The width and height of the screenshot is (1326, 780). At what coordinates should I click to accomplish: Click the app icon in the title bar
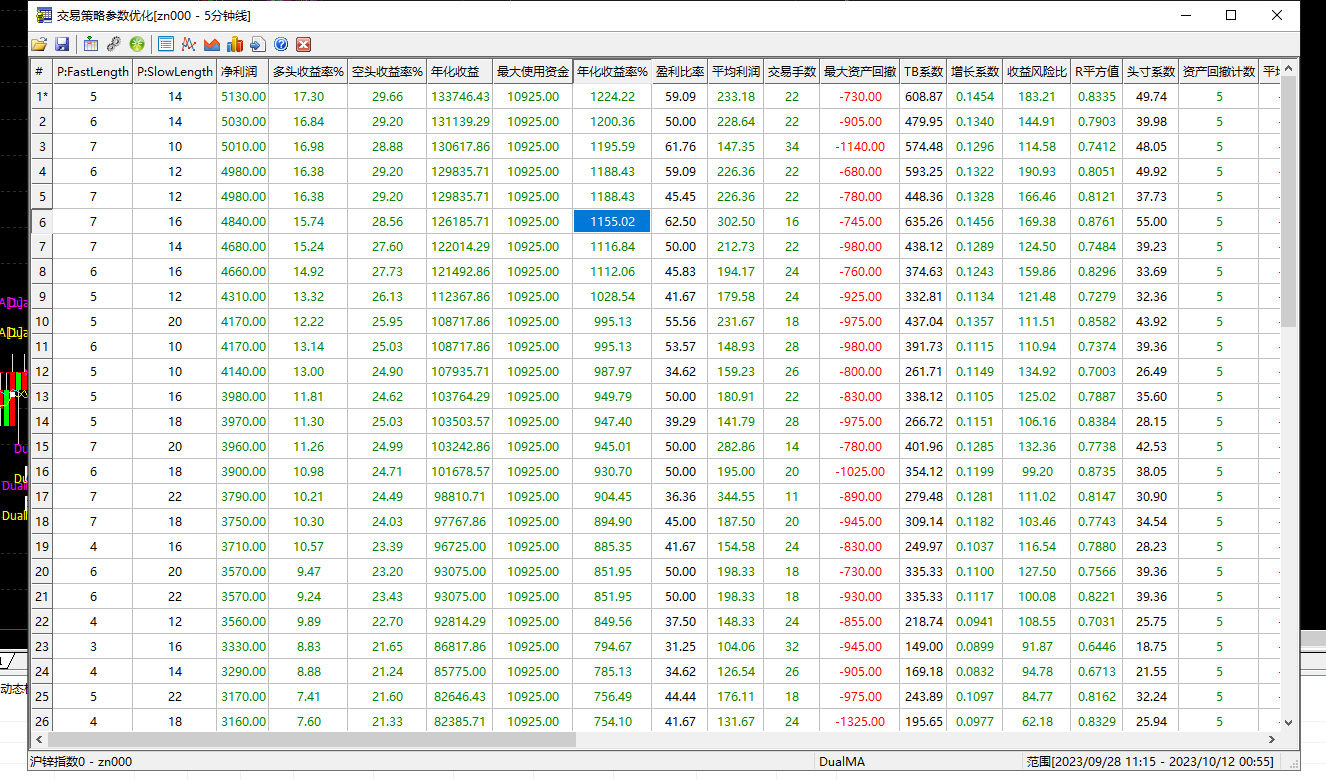[x=44, y=15]
